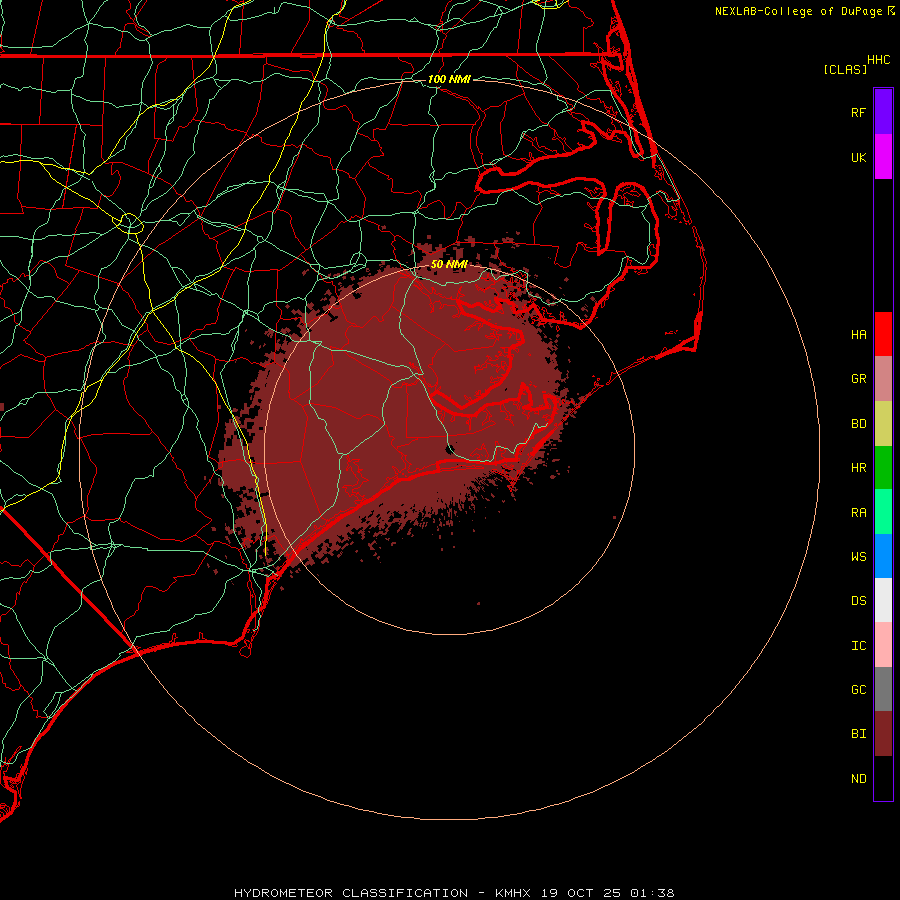Click the ND legend label
The image size is (900, 900).
pos(859,778)
